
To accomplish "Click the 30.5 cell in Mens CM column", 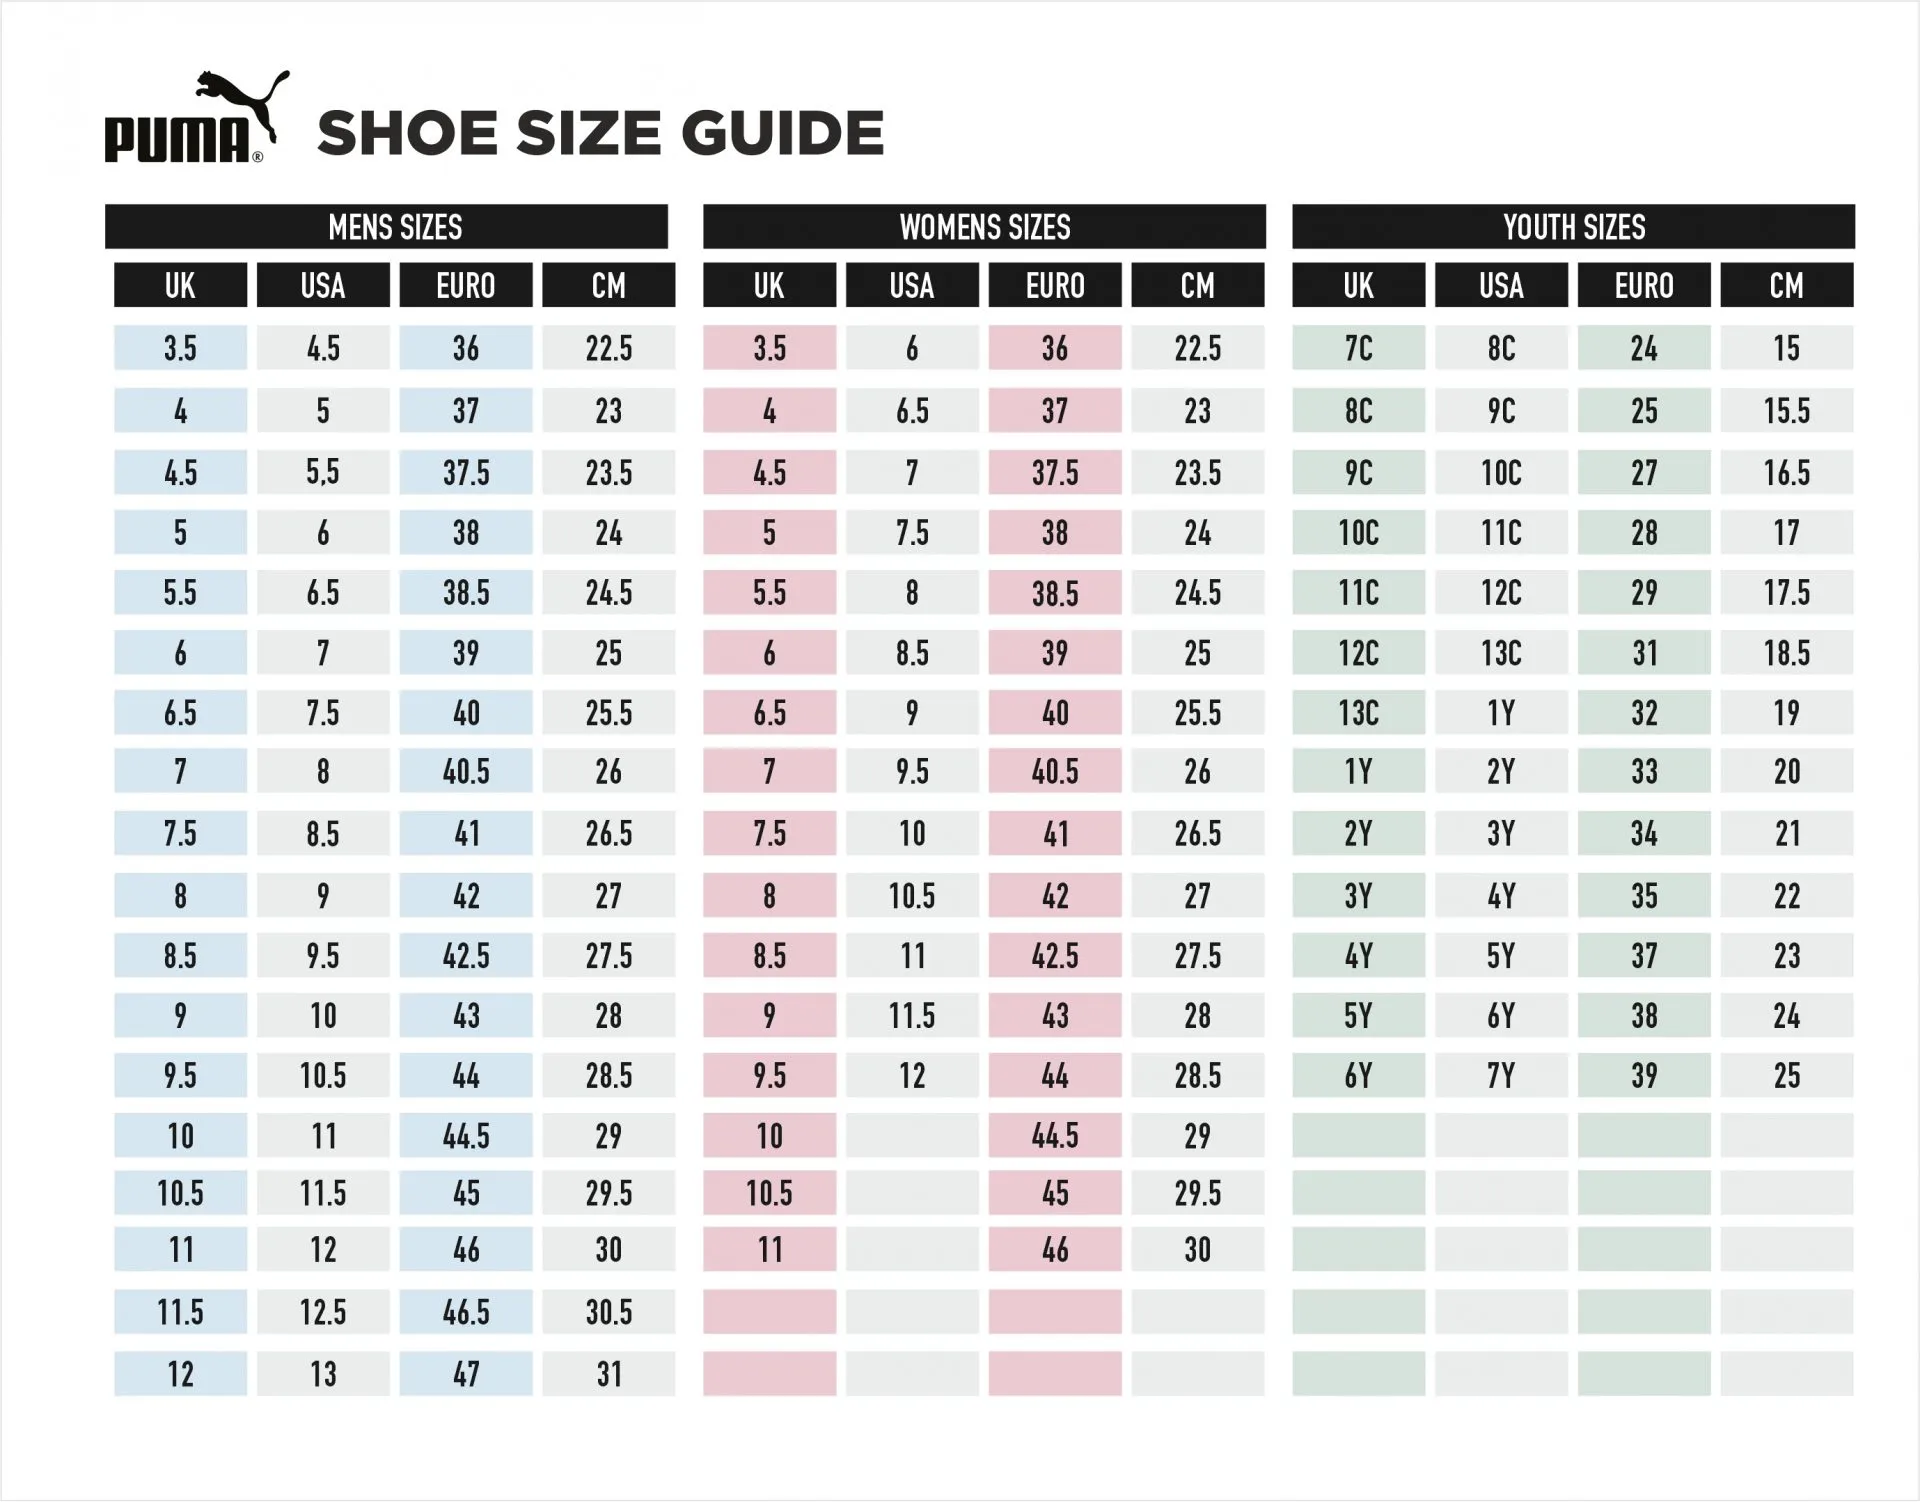I will pyautogui.click(x=609, y=1312).
